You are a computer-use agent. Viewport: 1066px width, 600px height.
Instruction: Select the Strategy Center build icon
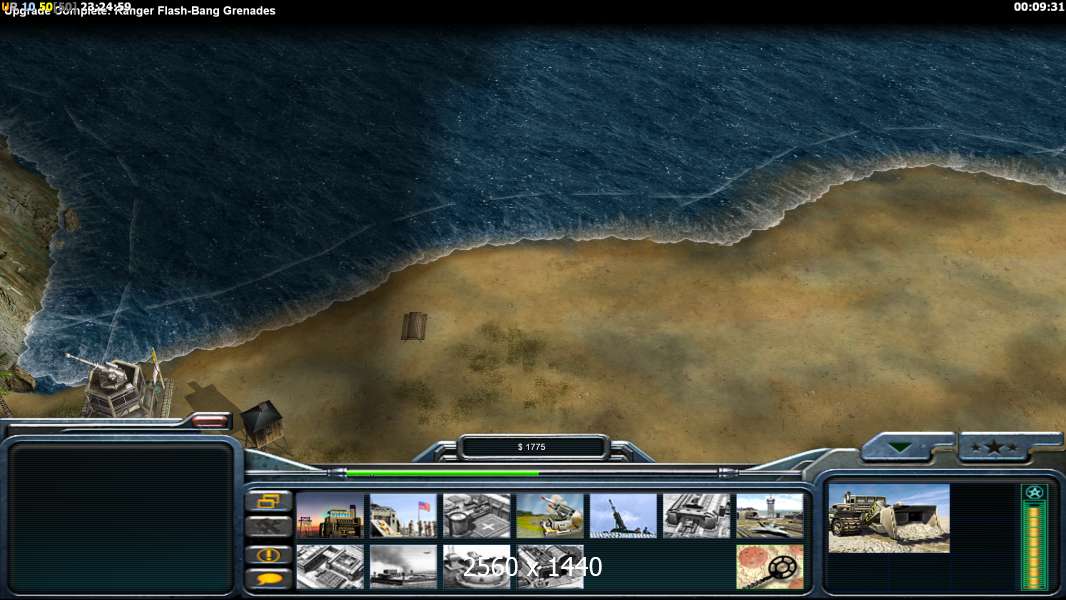[330, 567]
